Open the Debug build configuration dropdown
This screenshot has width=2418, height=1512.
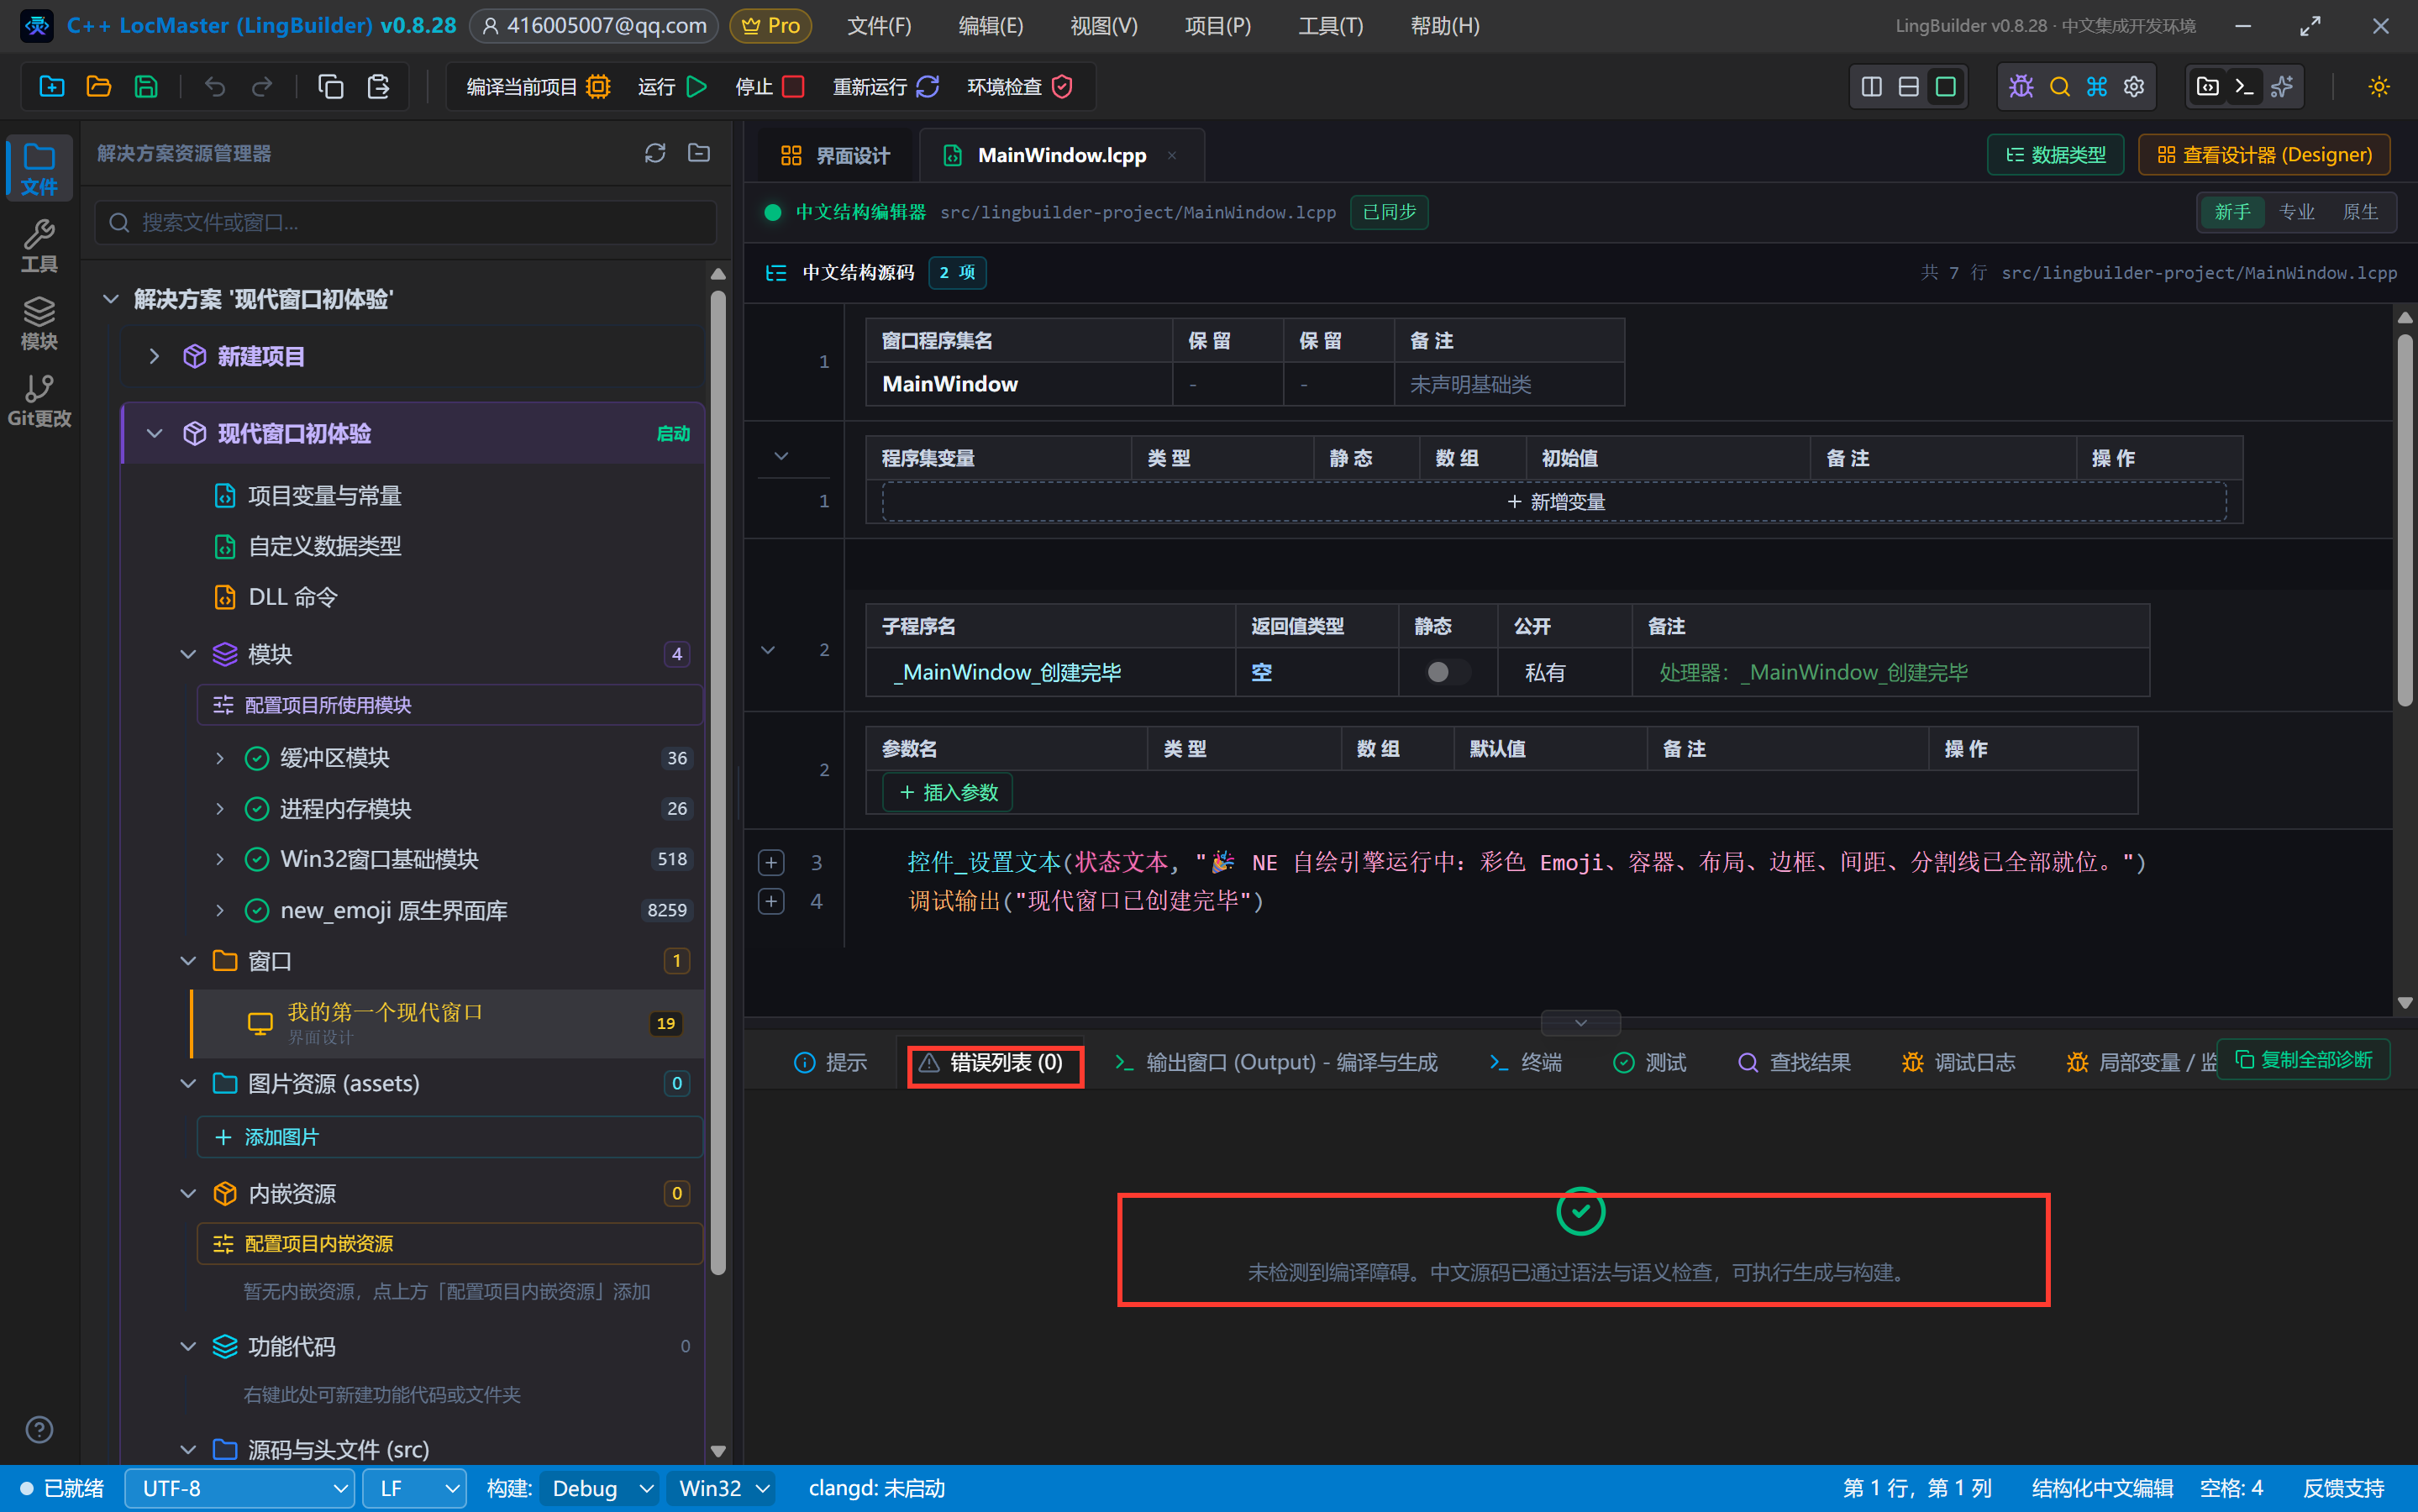tap(600, 1488)
